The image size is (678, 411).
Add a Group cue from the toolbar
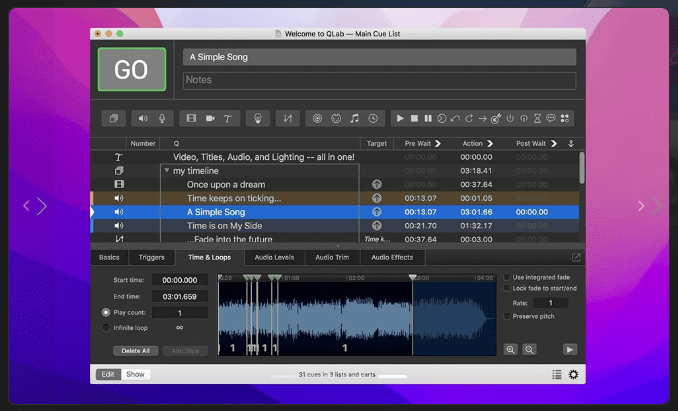point(114,118)
